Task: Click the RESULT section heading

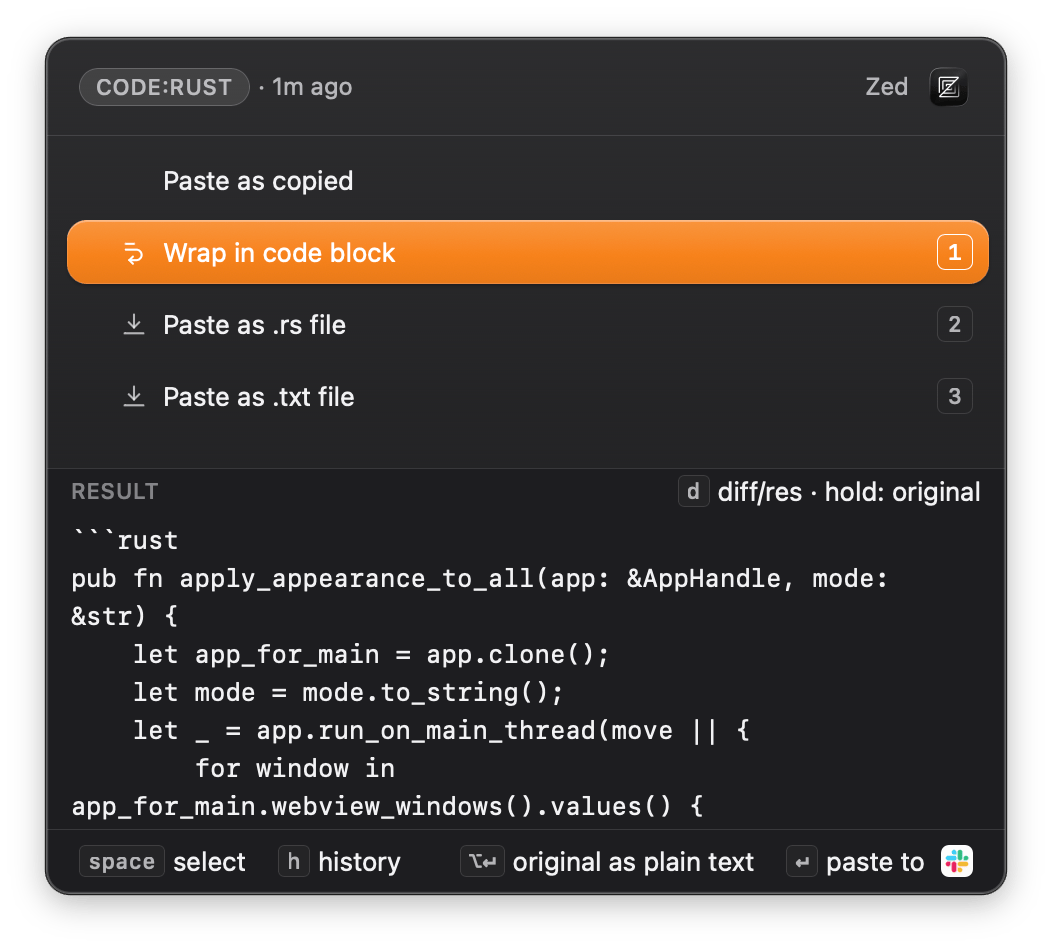Action: pyautogui.click(x=115, y=492)
